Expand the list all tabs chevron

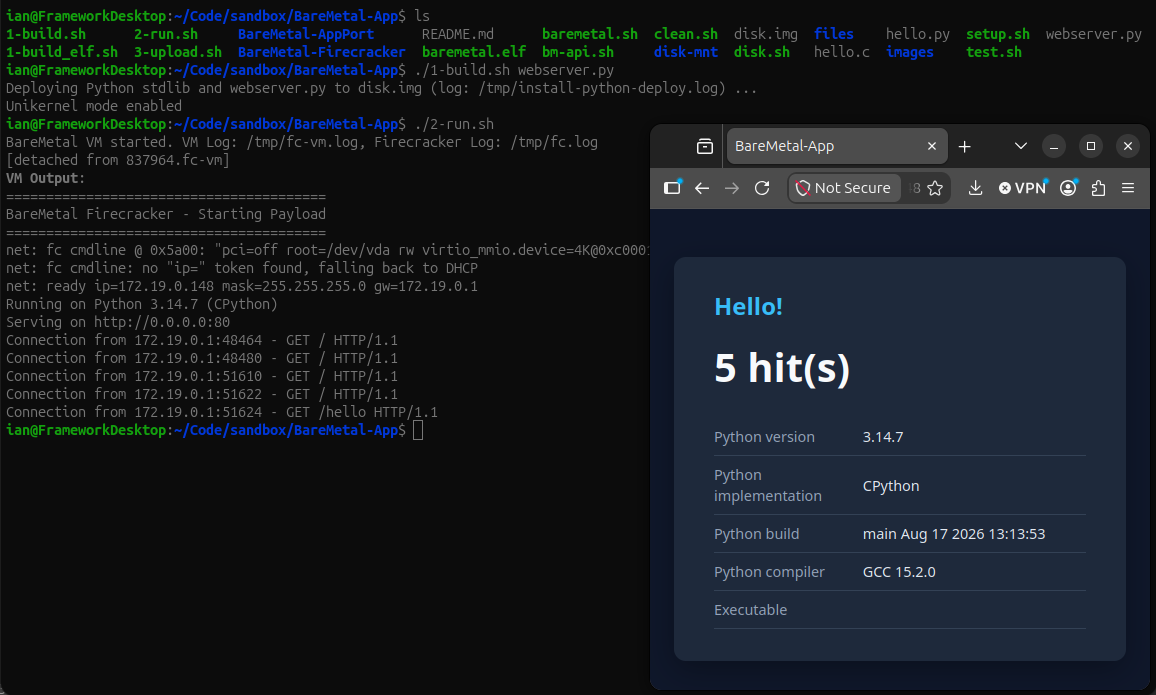click(x=1020, y=146)
